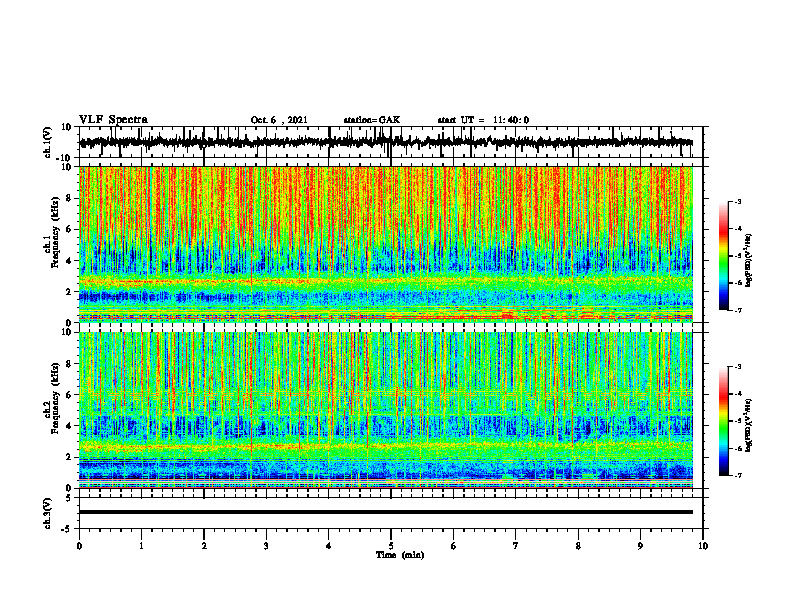Select the "-10" tick of ch.1(V) axis

pyautogui.click(x=65, y=158)
